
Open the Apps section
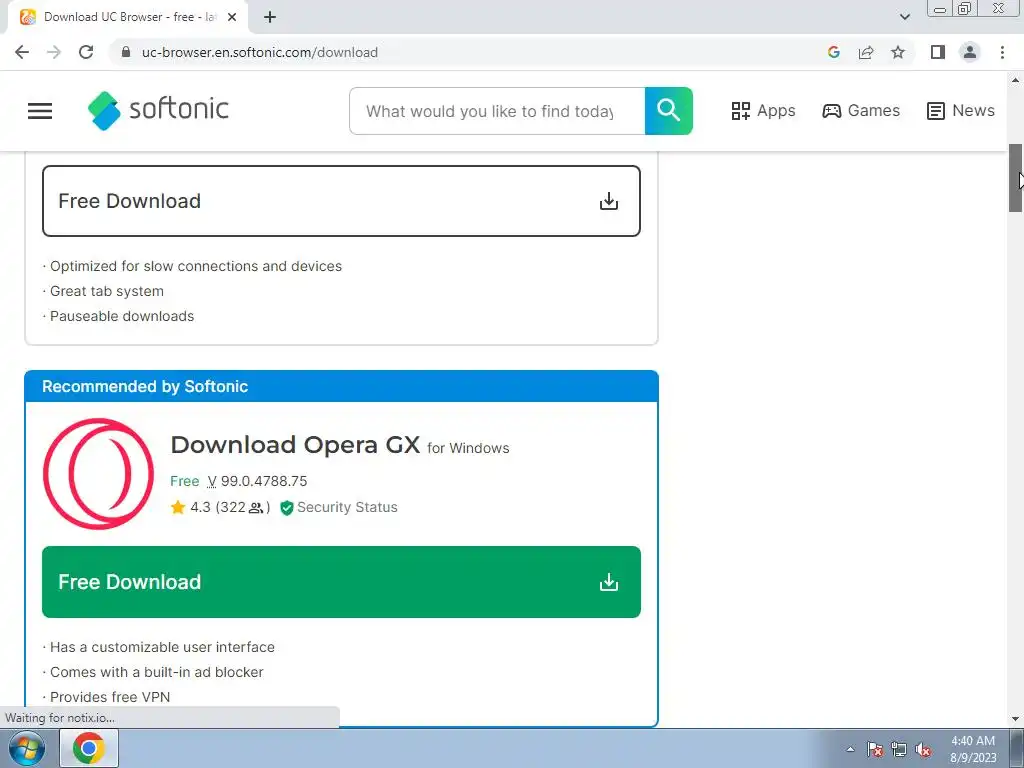[763, 111]
